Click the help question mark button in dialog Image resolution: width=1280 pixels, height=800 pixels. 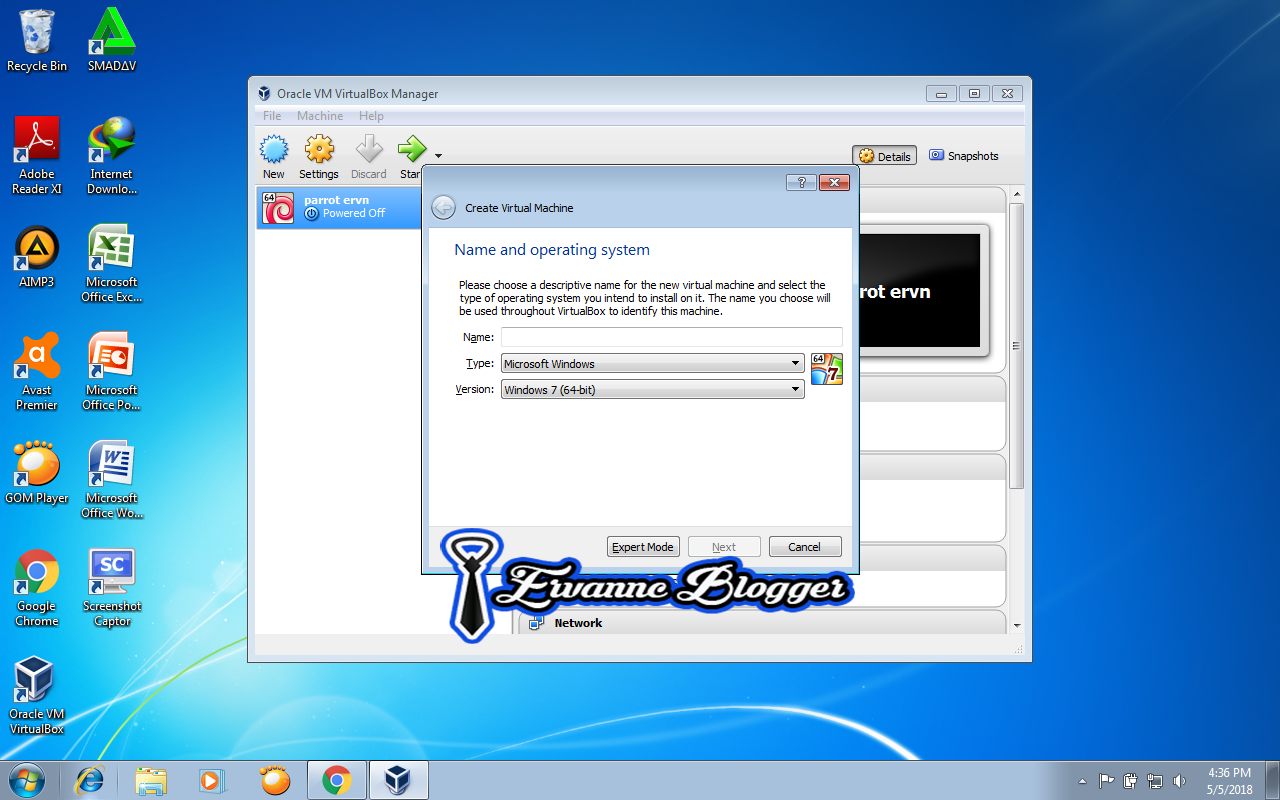point(801,182)
